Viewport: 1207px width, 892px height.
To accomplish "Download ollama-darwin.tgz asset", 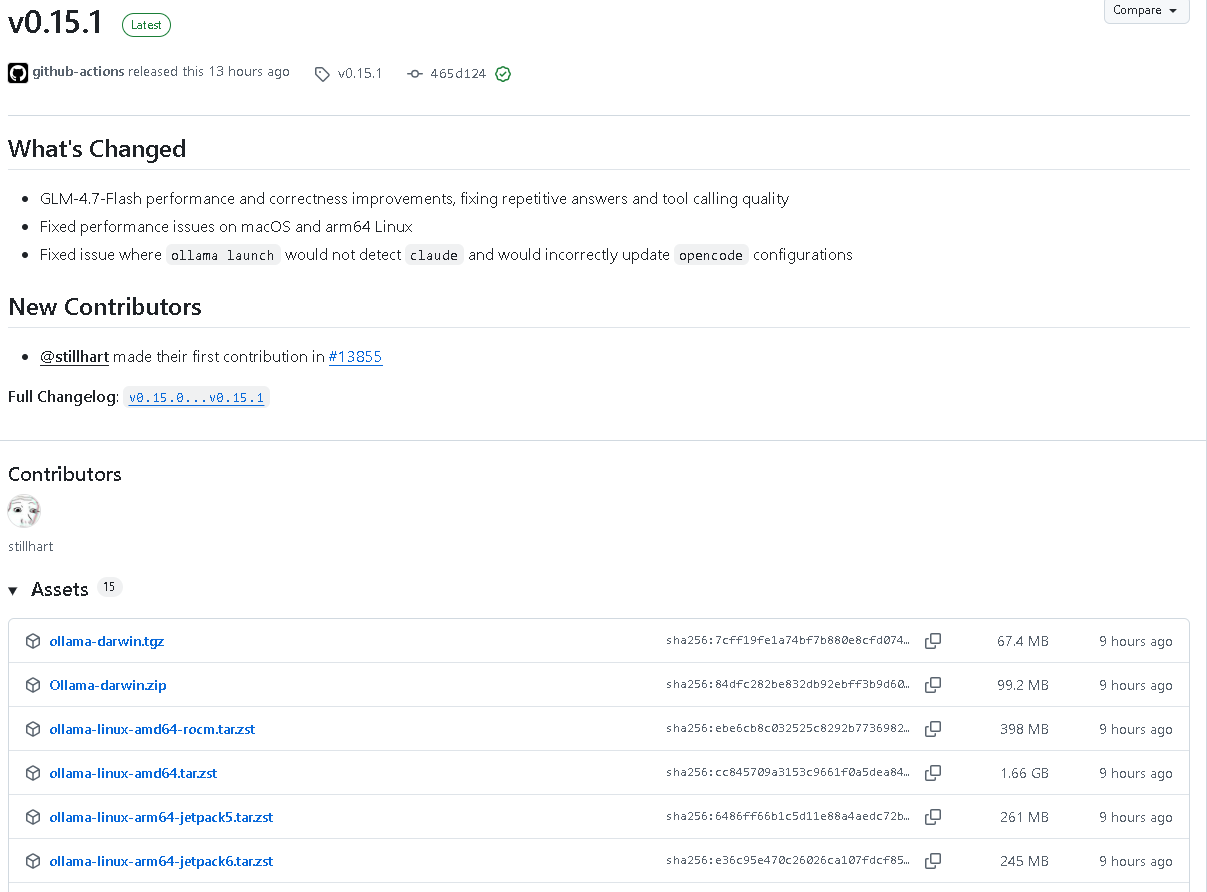I will (106, 641).
